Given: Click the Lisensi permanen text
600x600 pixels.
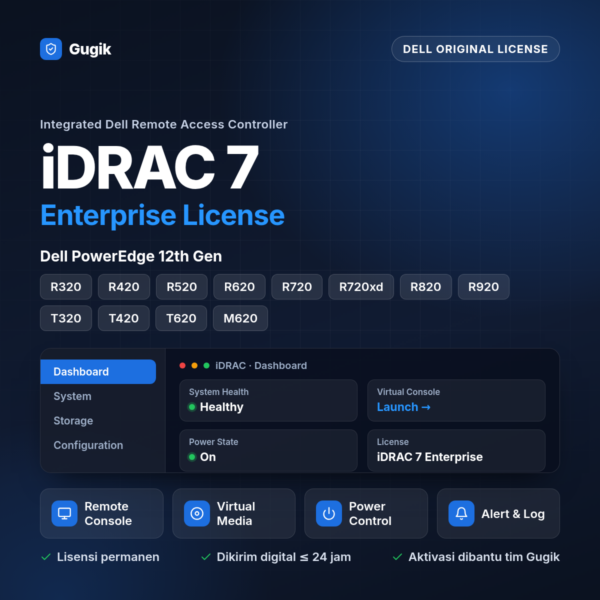Looking at the screenshot, I should click(108, 557).
